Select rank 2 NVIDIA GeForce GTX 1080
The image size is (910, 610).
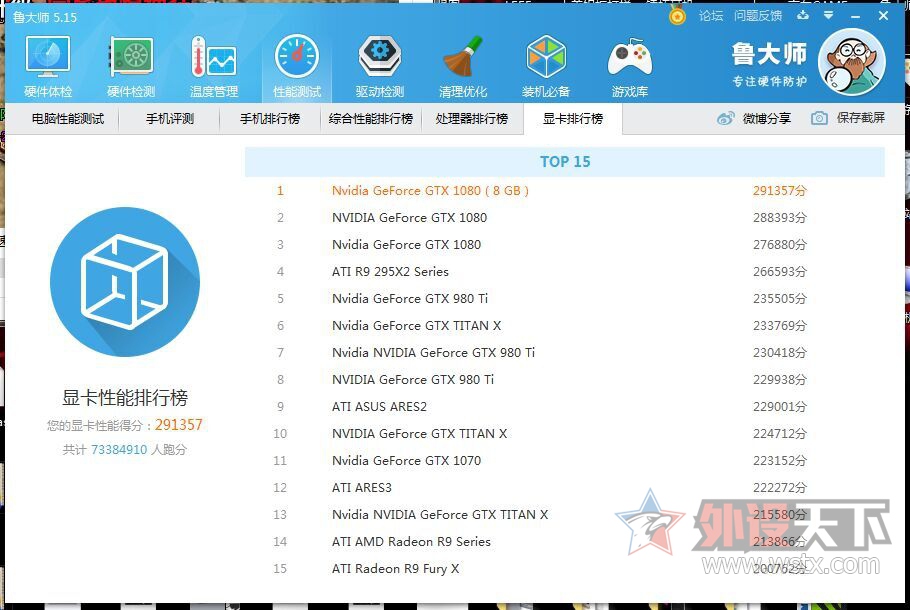(565, 218)
